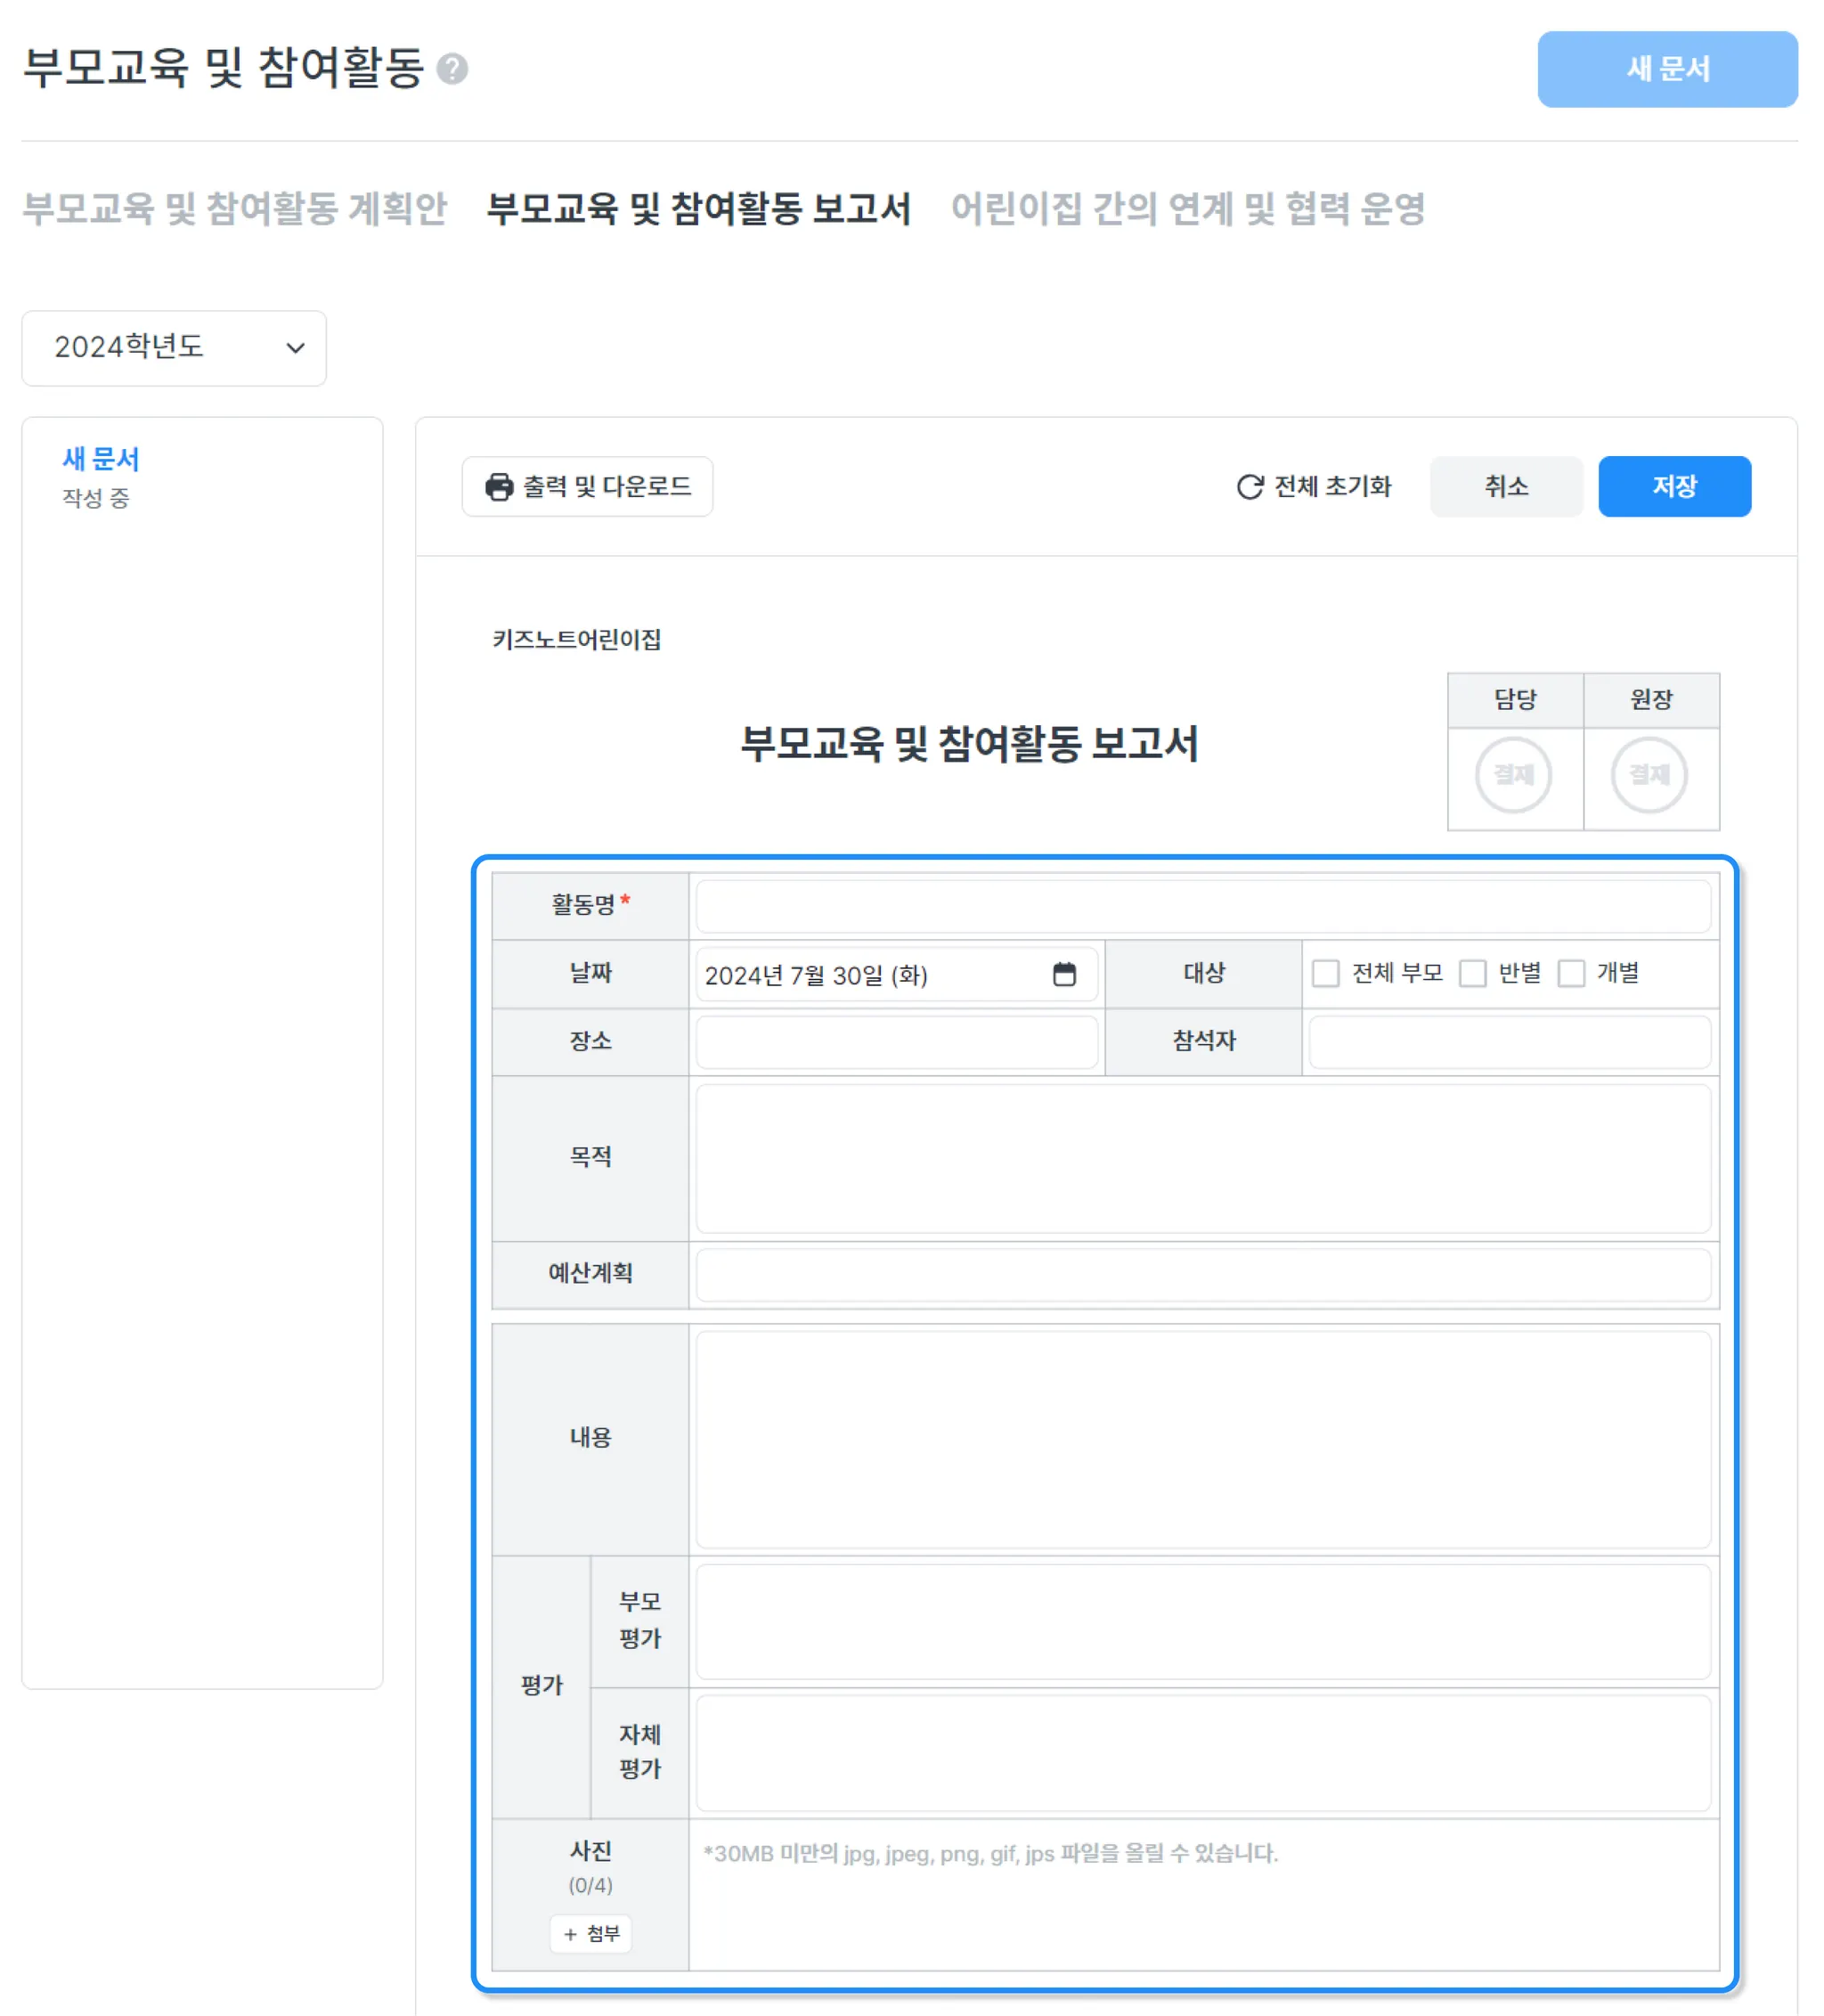Image resolution: width=1824 pixels, height=2016 pixels.
Task: Check the 반별 checkbox
Action: [1472, 973]
